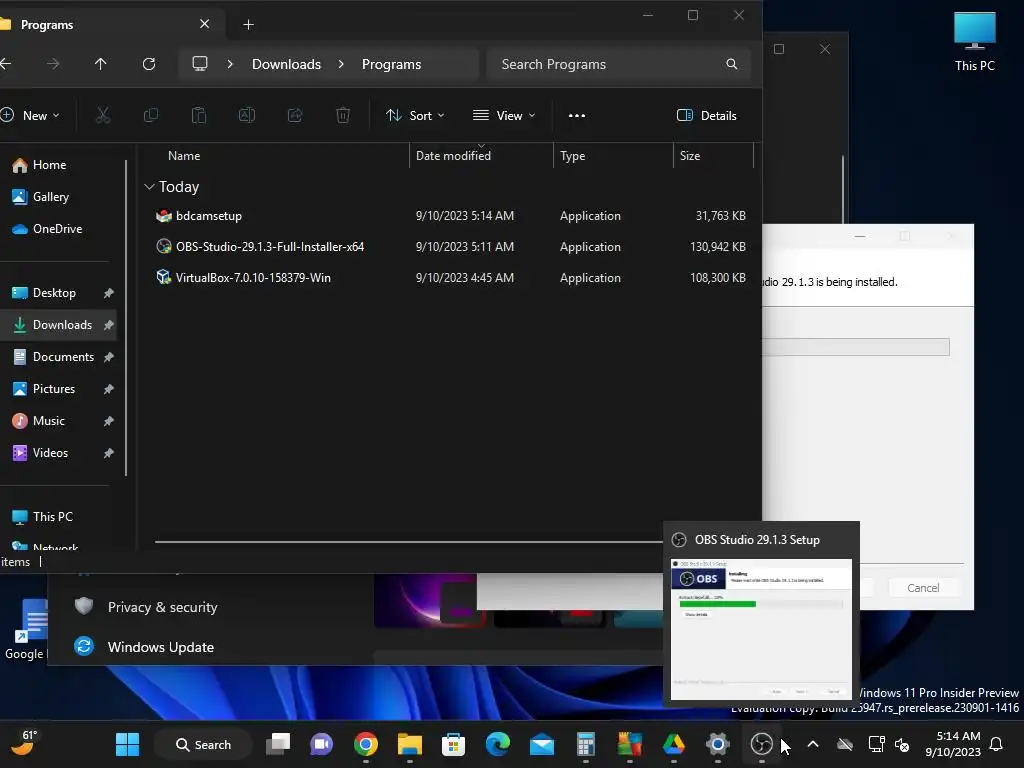
Task: Open Privacy & security in the Settings window
Action: pos(163,607)
